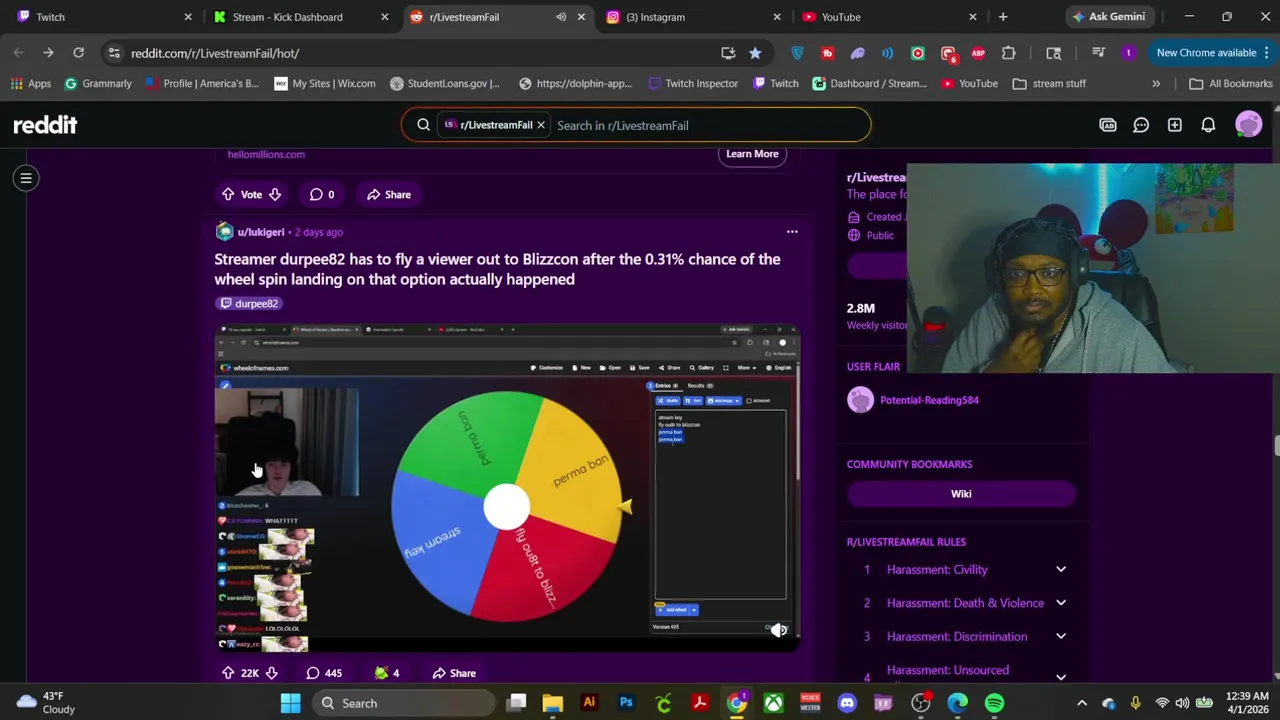Open the Reddit hamburger sidebar menu
The image size is (1280, 720).
[26, 178]
